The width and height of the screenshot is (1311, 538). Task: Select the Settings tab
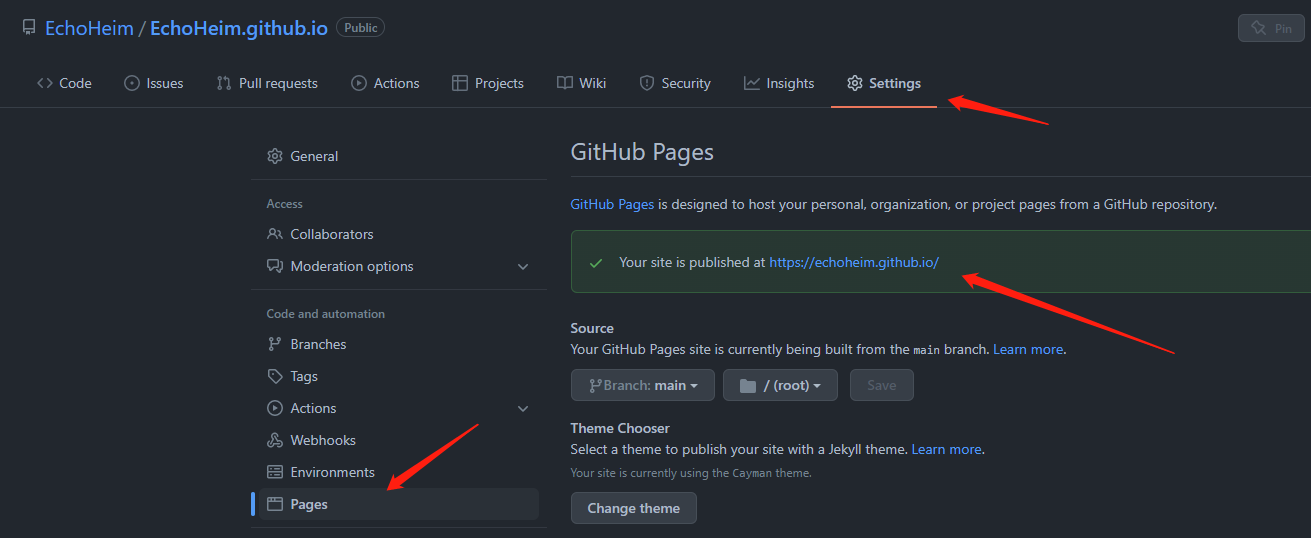884,83
